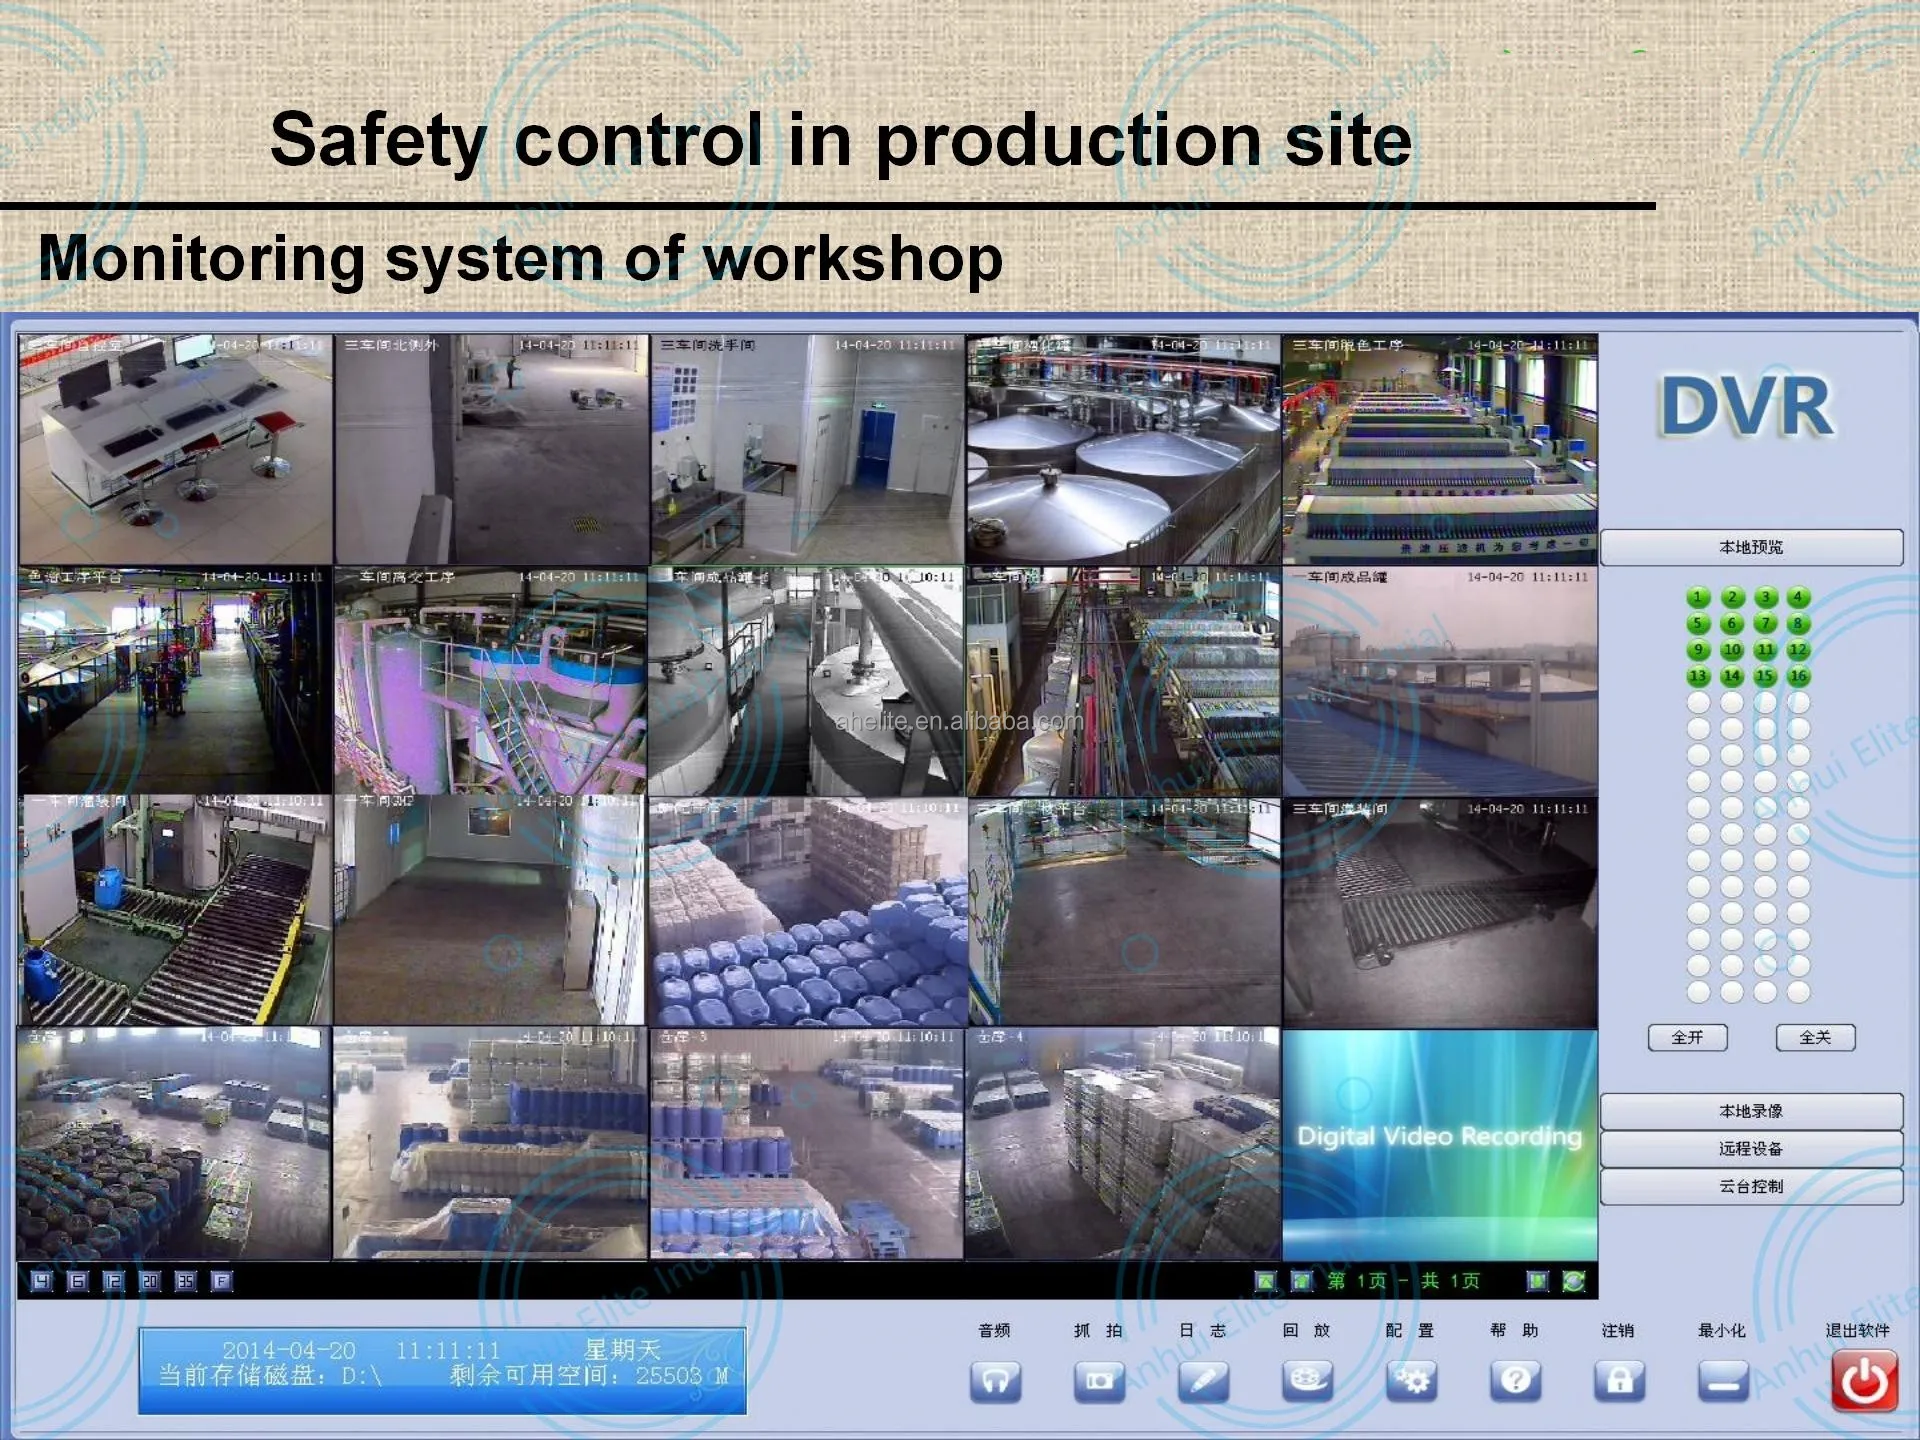The height and width of the screenshot is (1440, 1920).
Task: Open the 远程设备 remote devices section
Action: pos(1751,1149)
